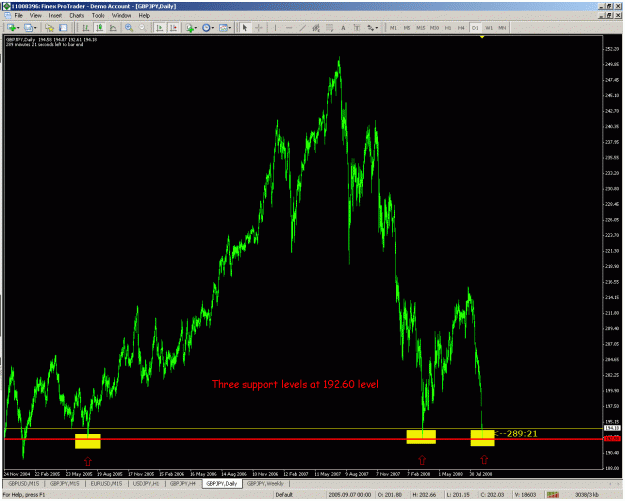Screen dimensions: 625x501
Task: Open the Arrows dropdown arrow
Action: point(377,28)
